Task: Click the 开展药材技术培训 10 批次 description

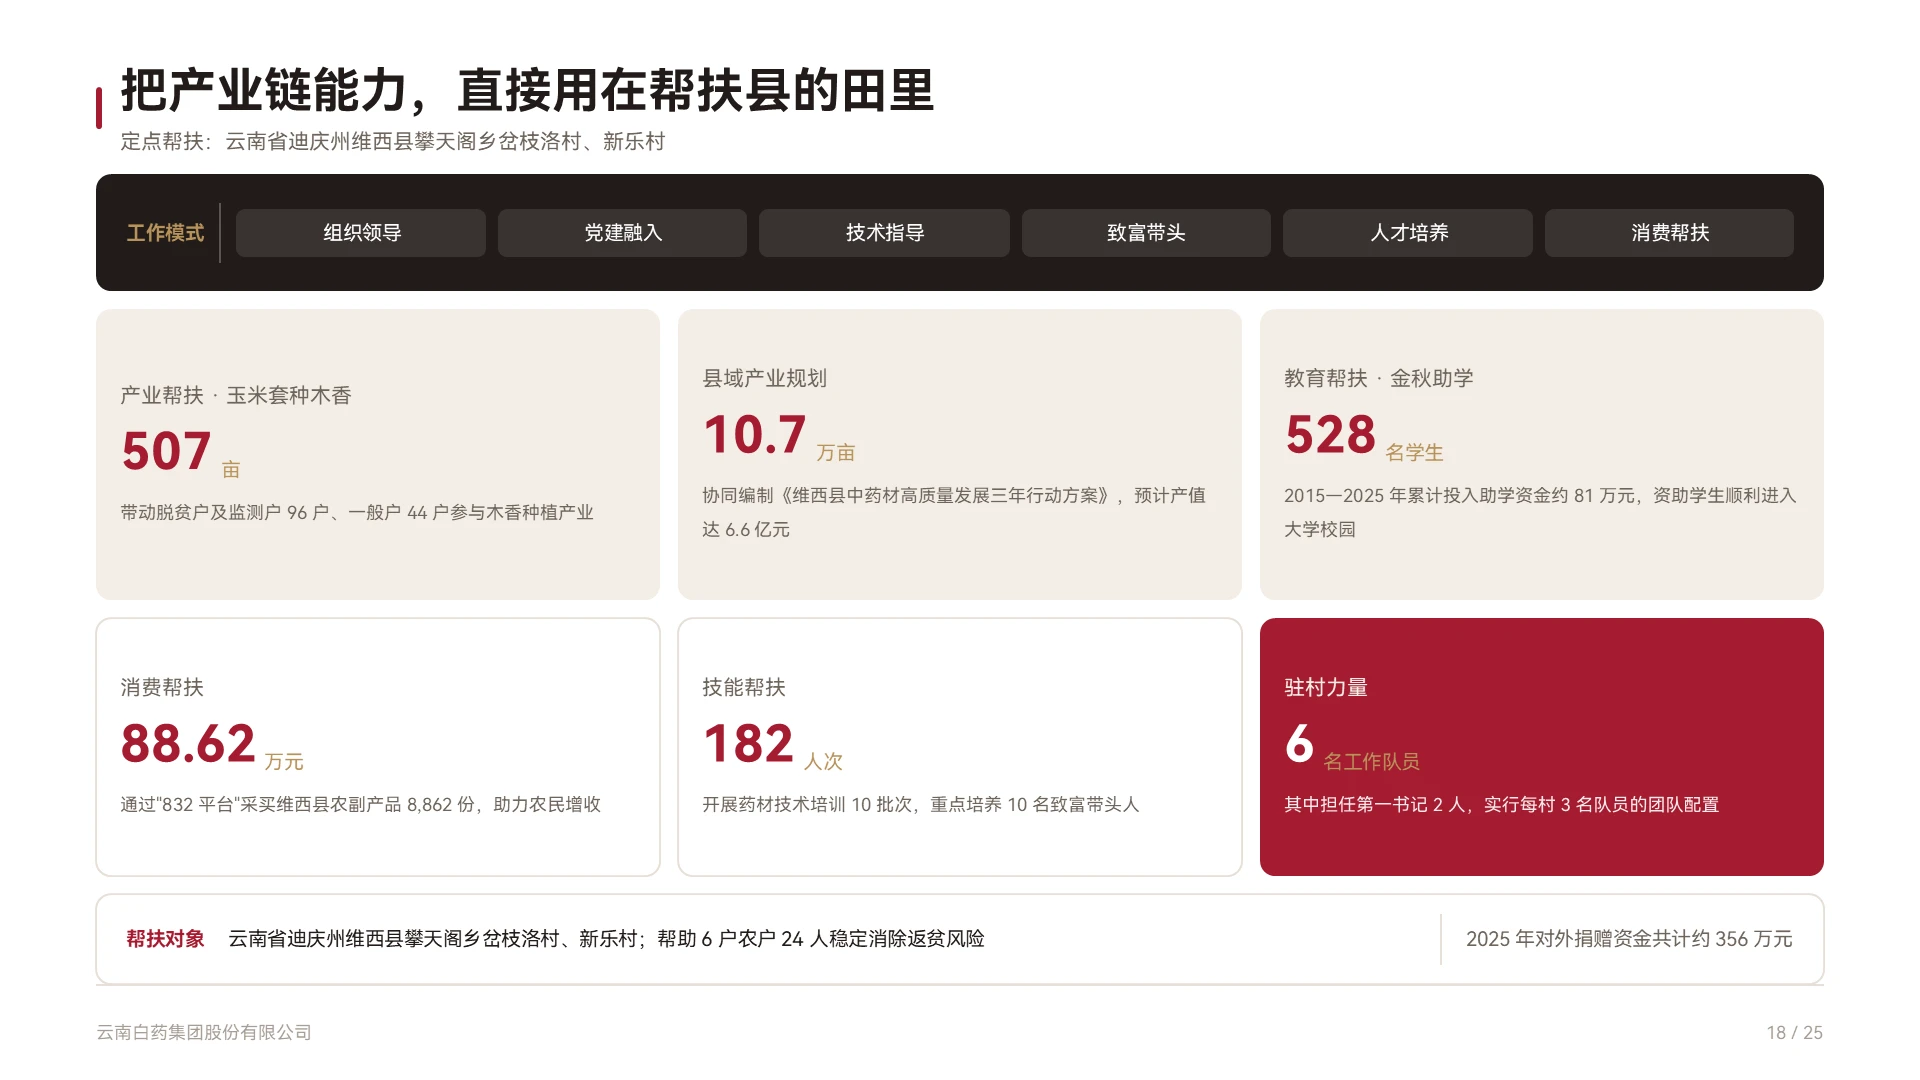Action: coord(921,804)
